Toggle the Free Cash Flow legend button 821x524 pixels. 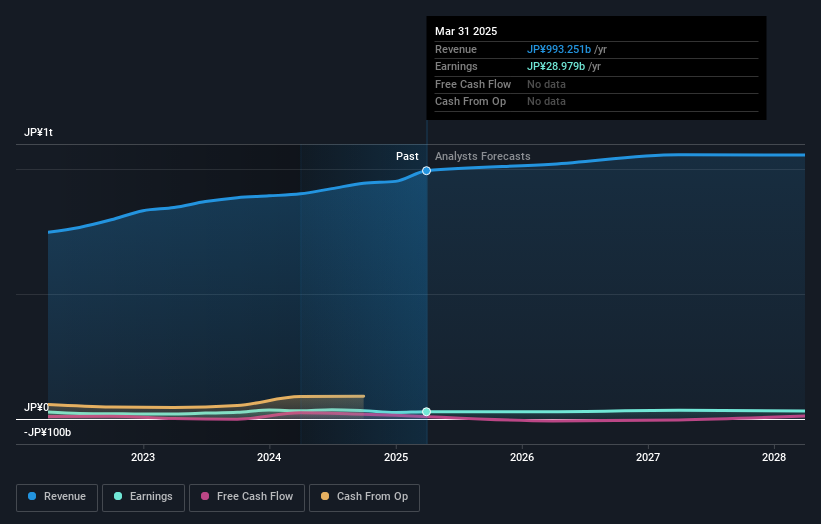(247, 497)
